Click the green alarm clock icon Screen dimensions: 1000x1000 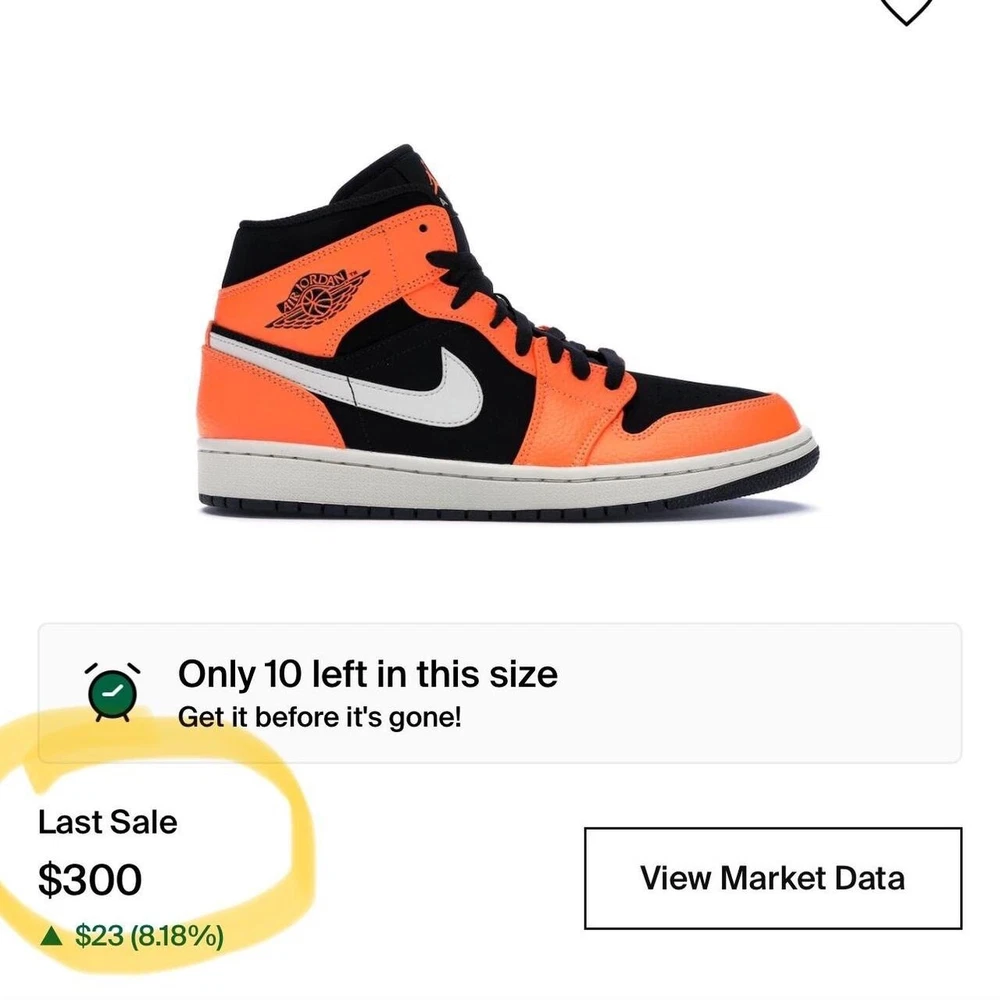112,692
